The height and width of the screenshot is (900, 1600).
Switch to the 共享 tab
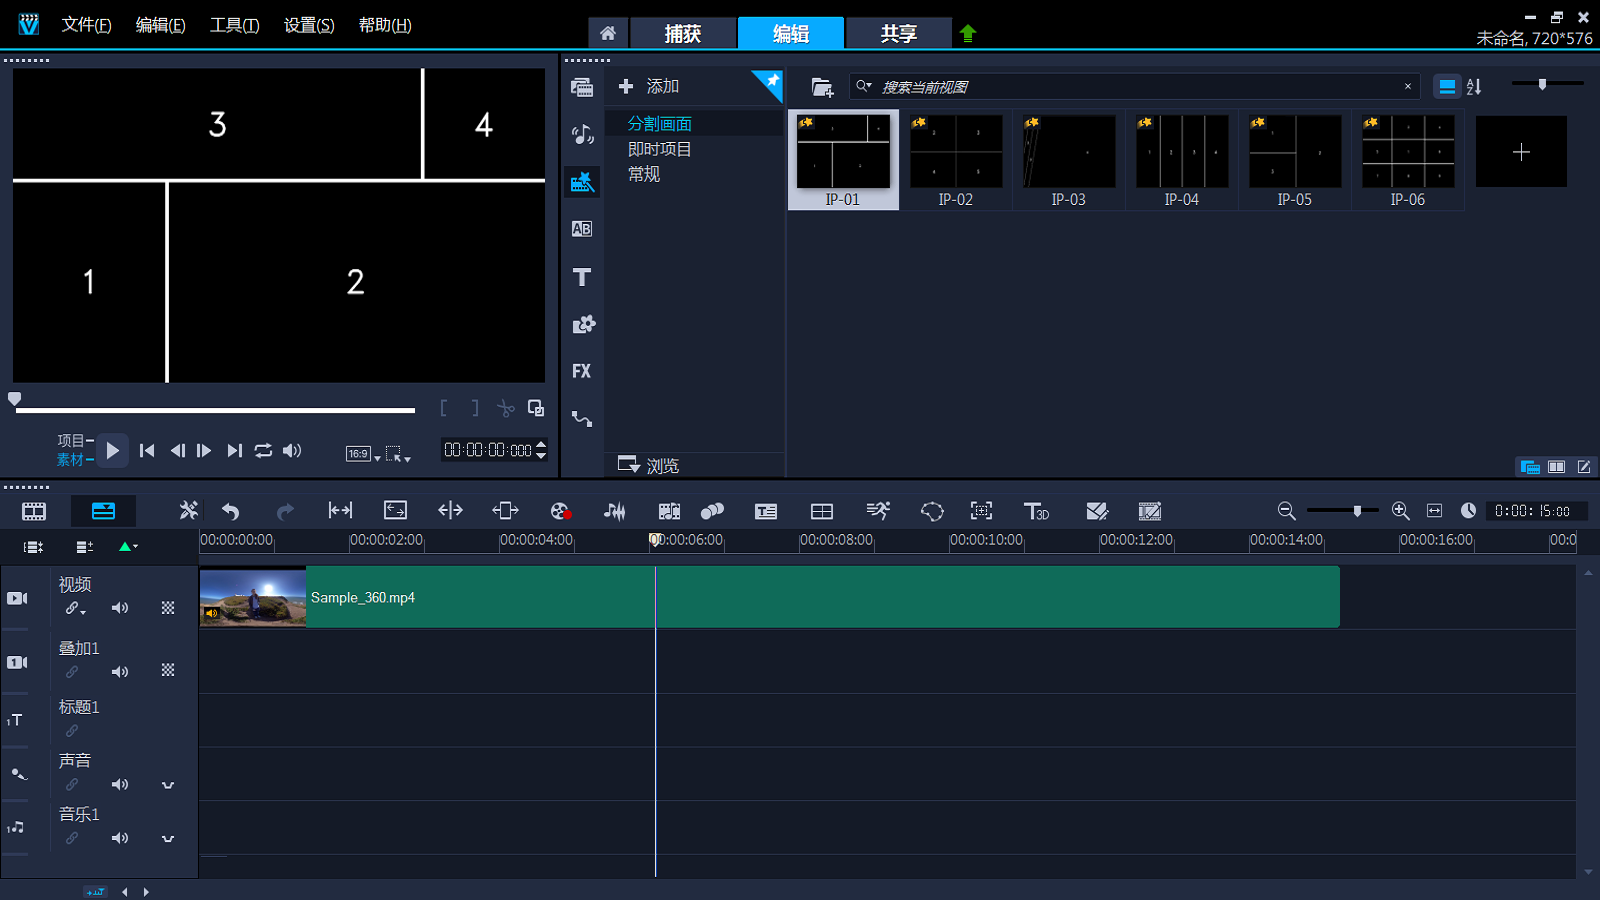[x=898, y=33]
